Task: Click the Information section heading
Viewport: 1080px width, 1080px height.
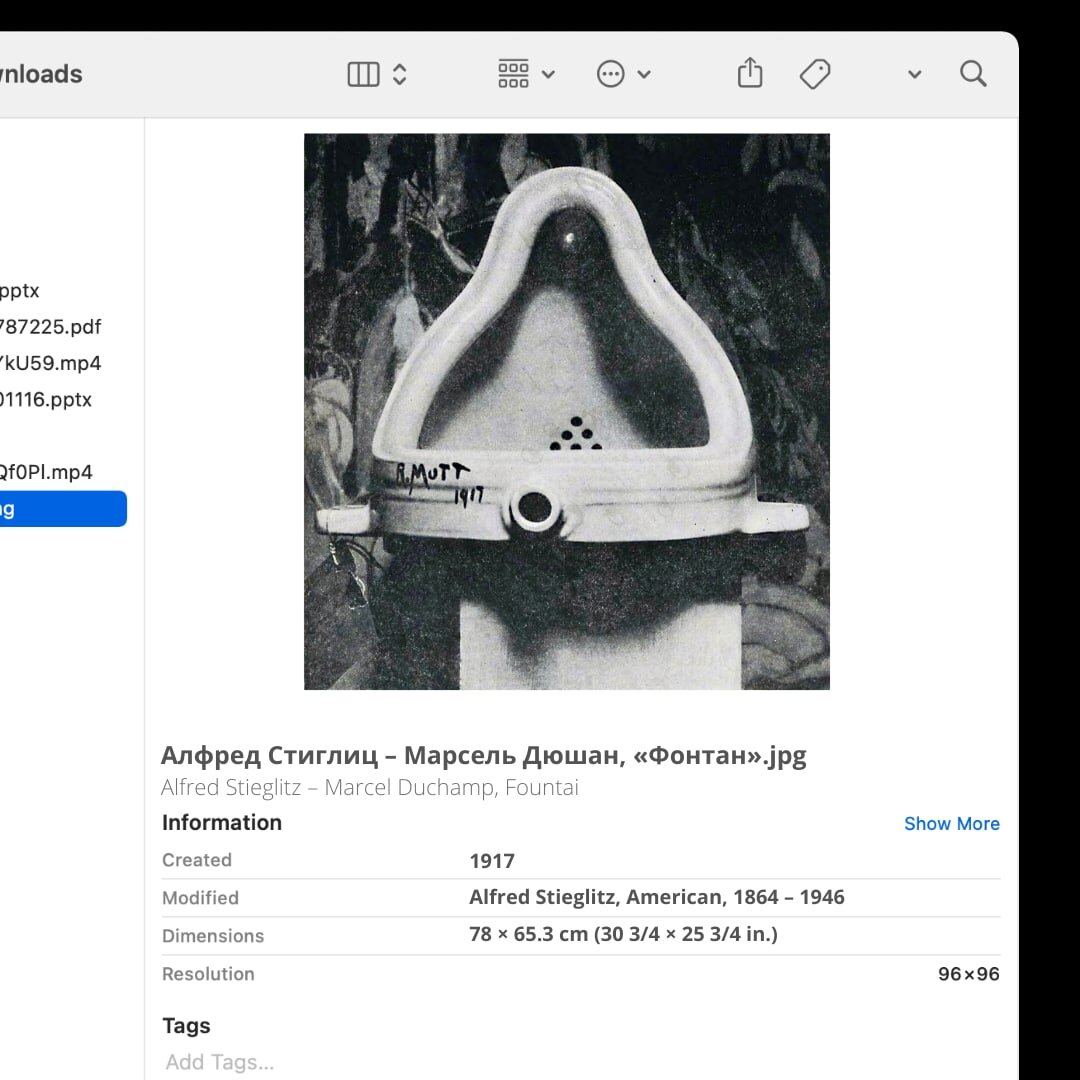Action: 222,822
